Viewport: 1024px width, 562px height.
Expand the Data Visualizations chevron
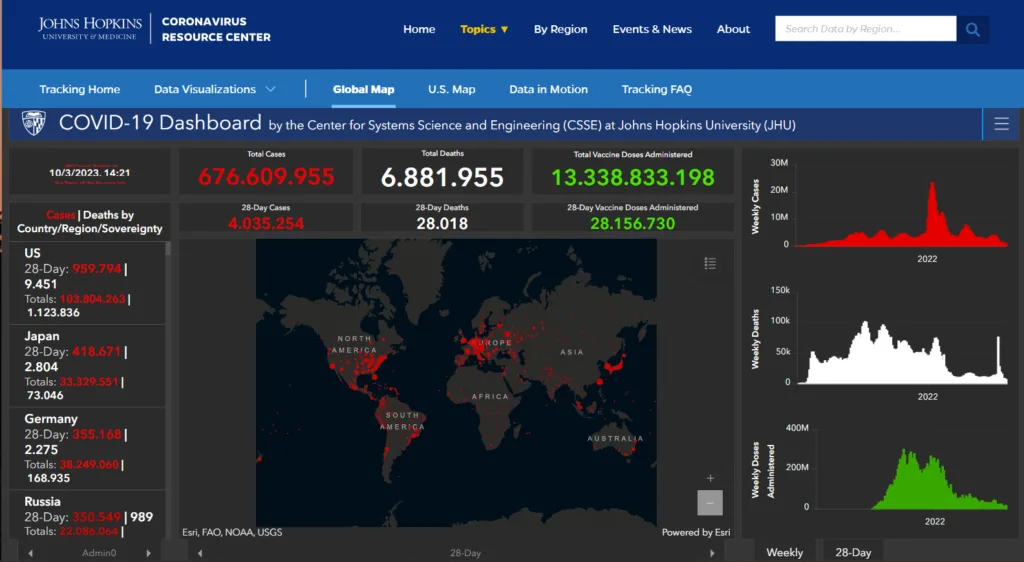pos(271,89)
